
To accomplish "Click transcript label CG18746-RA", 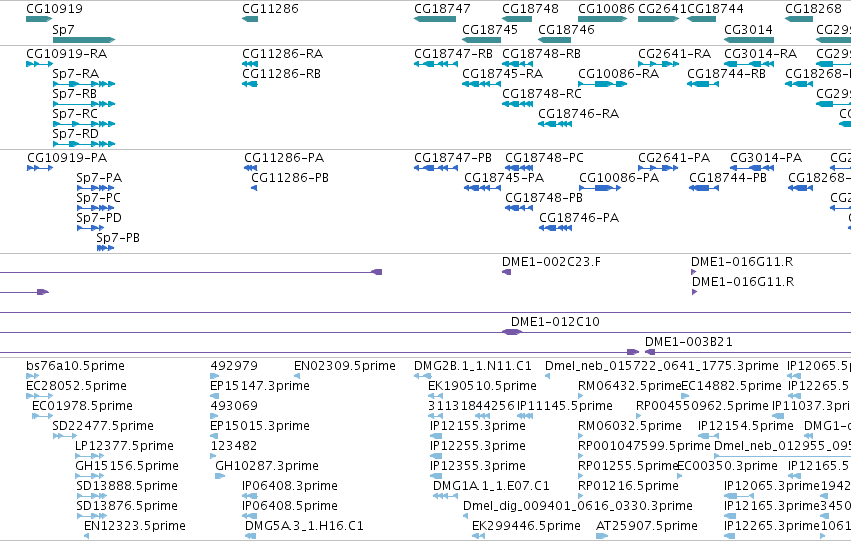I will click(579, 114).
